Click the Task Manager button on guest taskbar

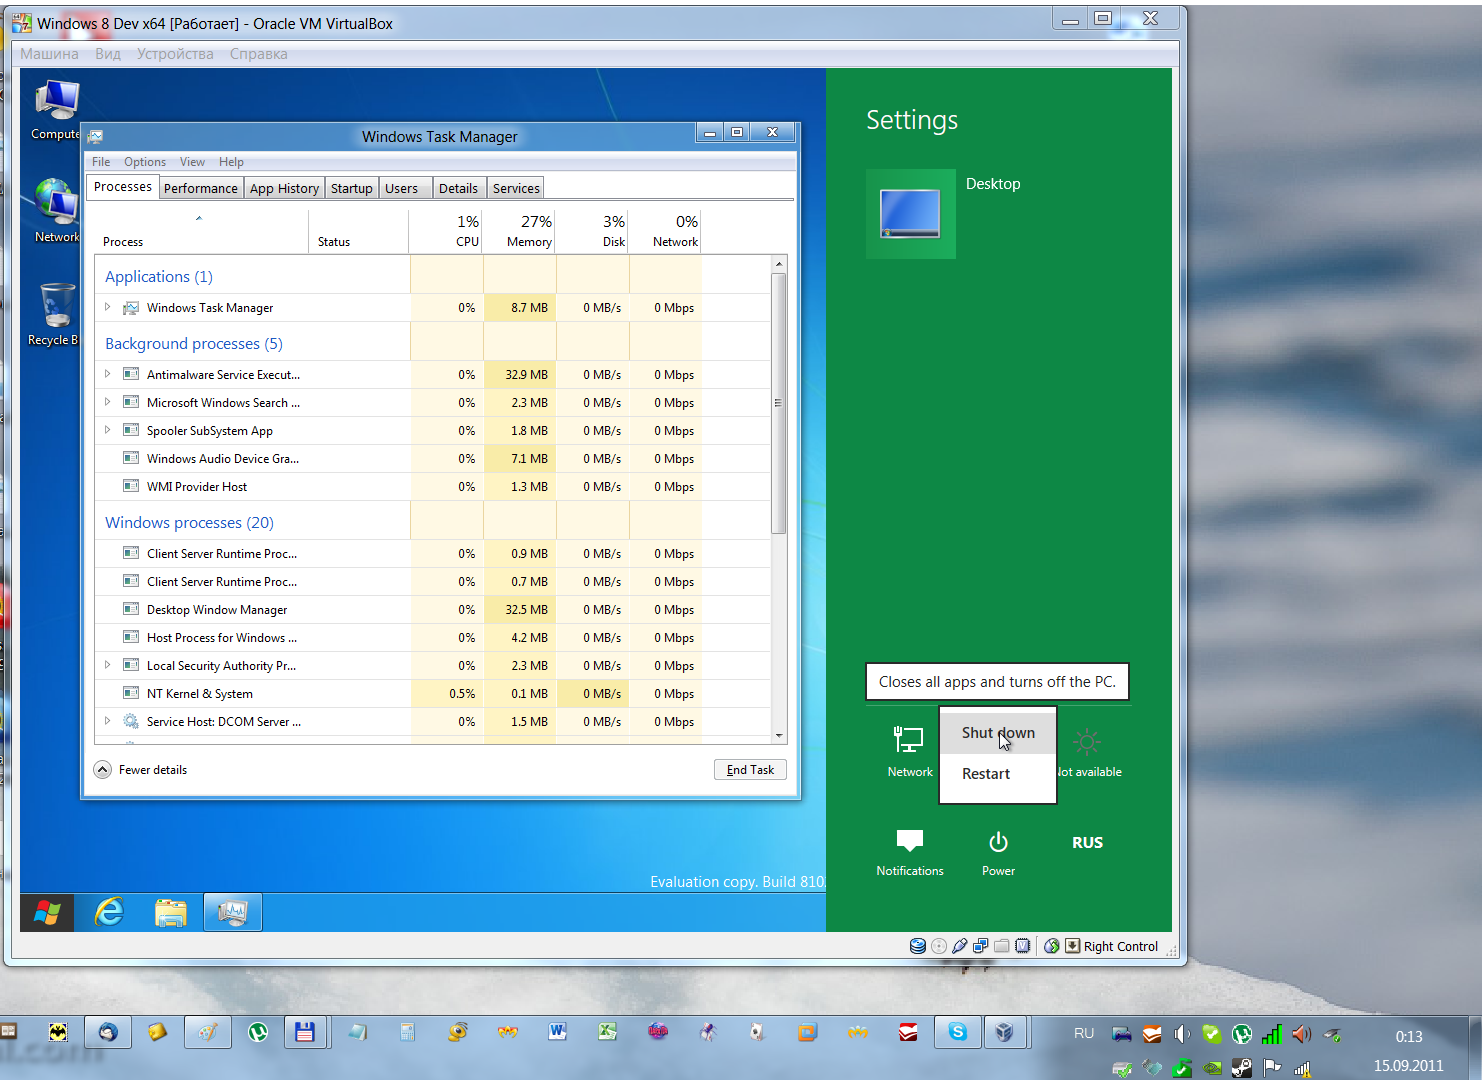click(233, 912)
